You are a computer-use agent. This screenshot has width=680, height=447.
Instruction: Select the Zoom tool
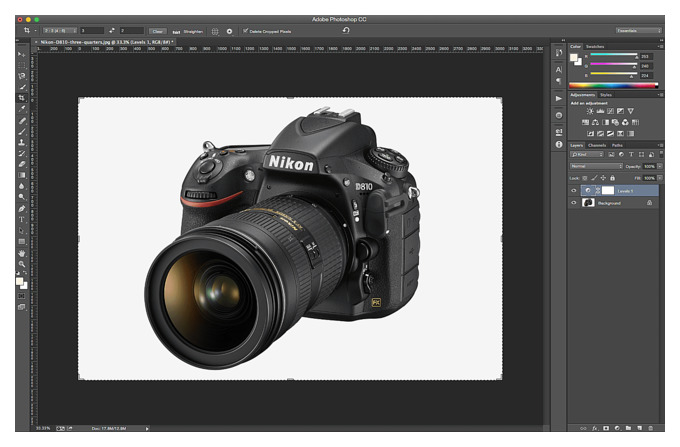pos(21,264)
